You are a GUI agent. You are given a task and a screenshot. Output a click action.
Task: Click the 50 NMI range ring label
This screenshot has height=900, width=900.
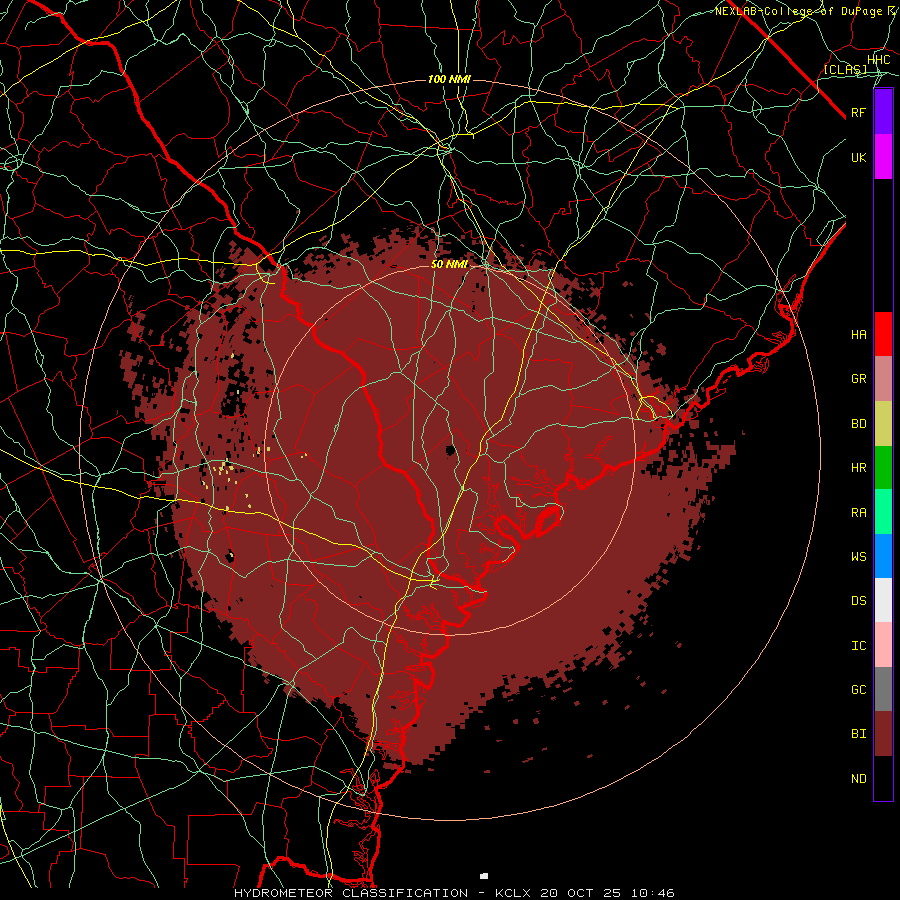(449, 264)
